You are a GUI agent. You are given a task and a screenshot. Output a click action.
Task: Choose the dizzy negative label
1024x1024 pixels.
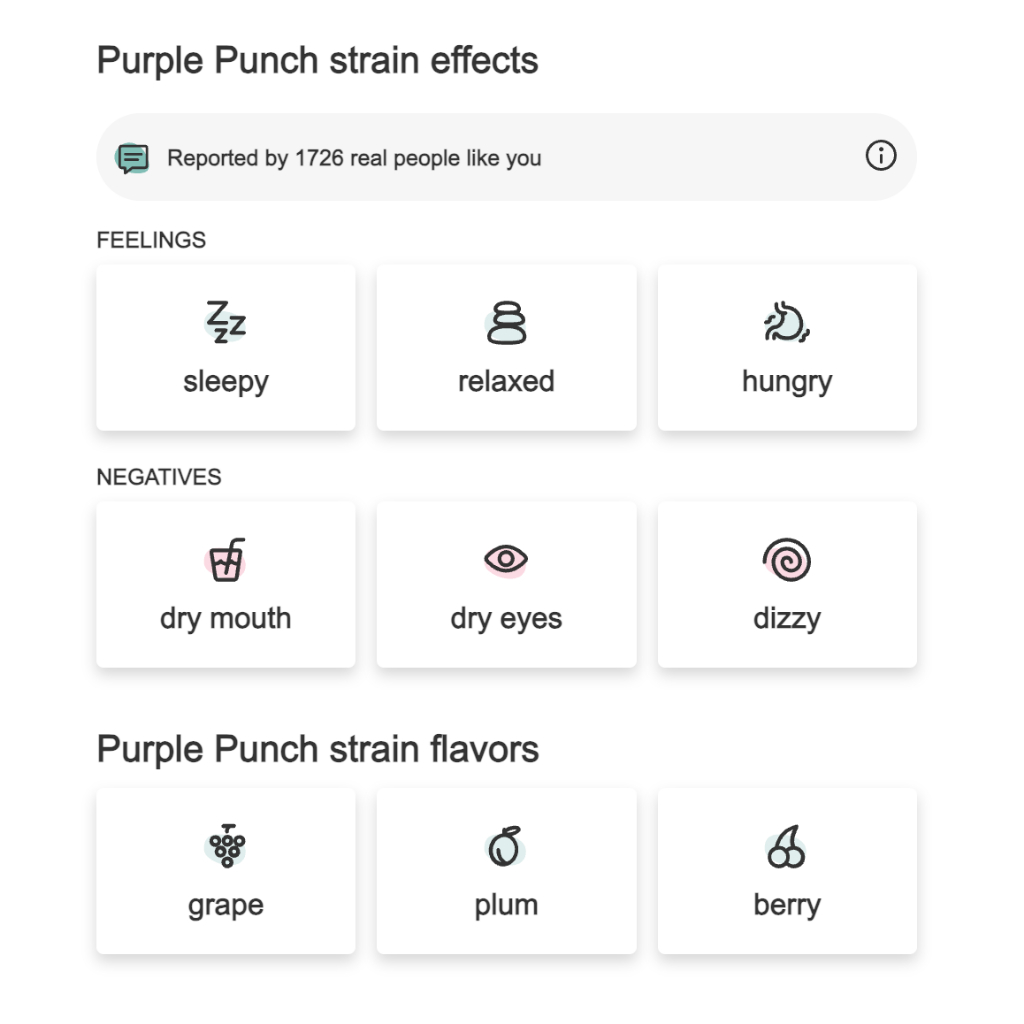(787, 618)
